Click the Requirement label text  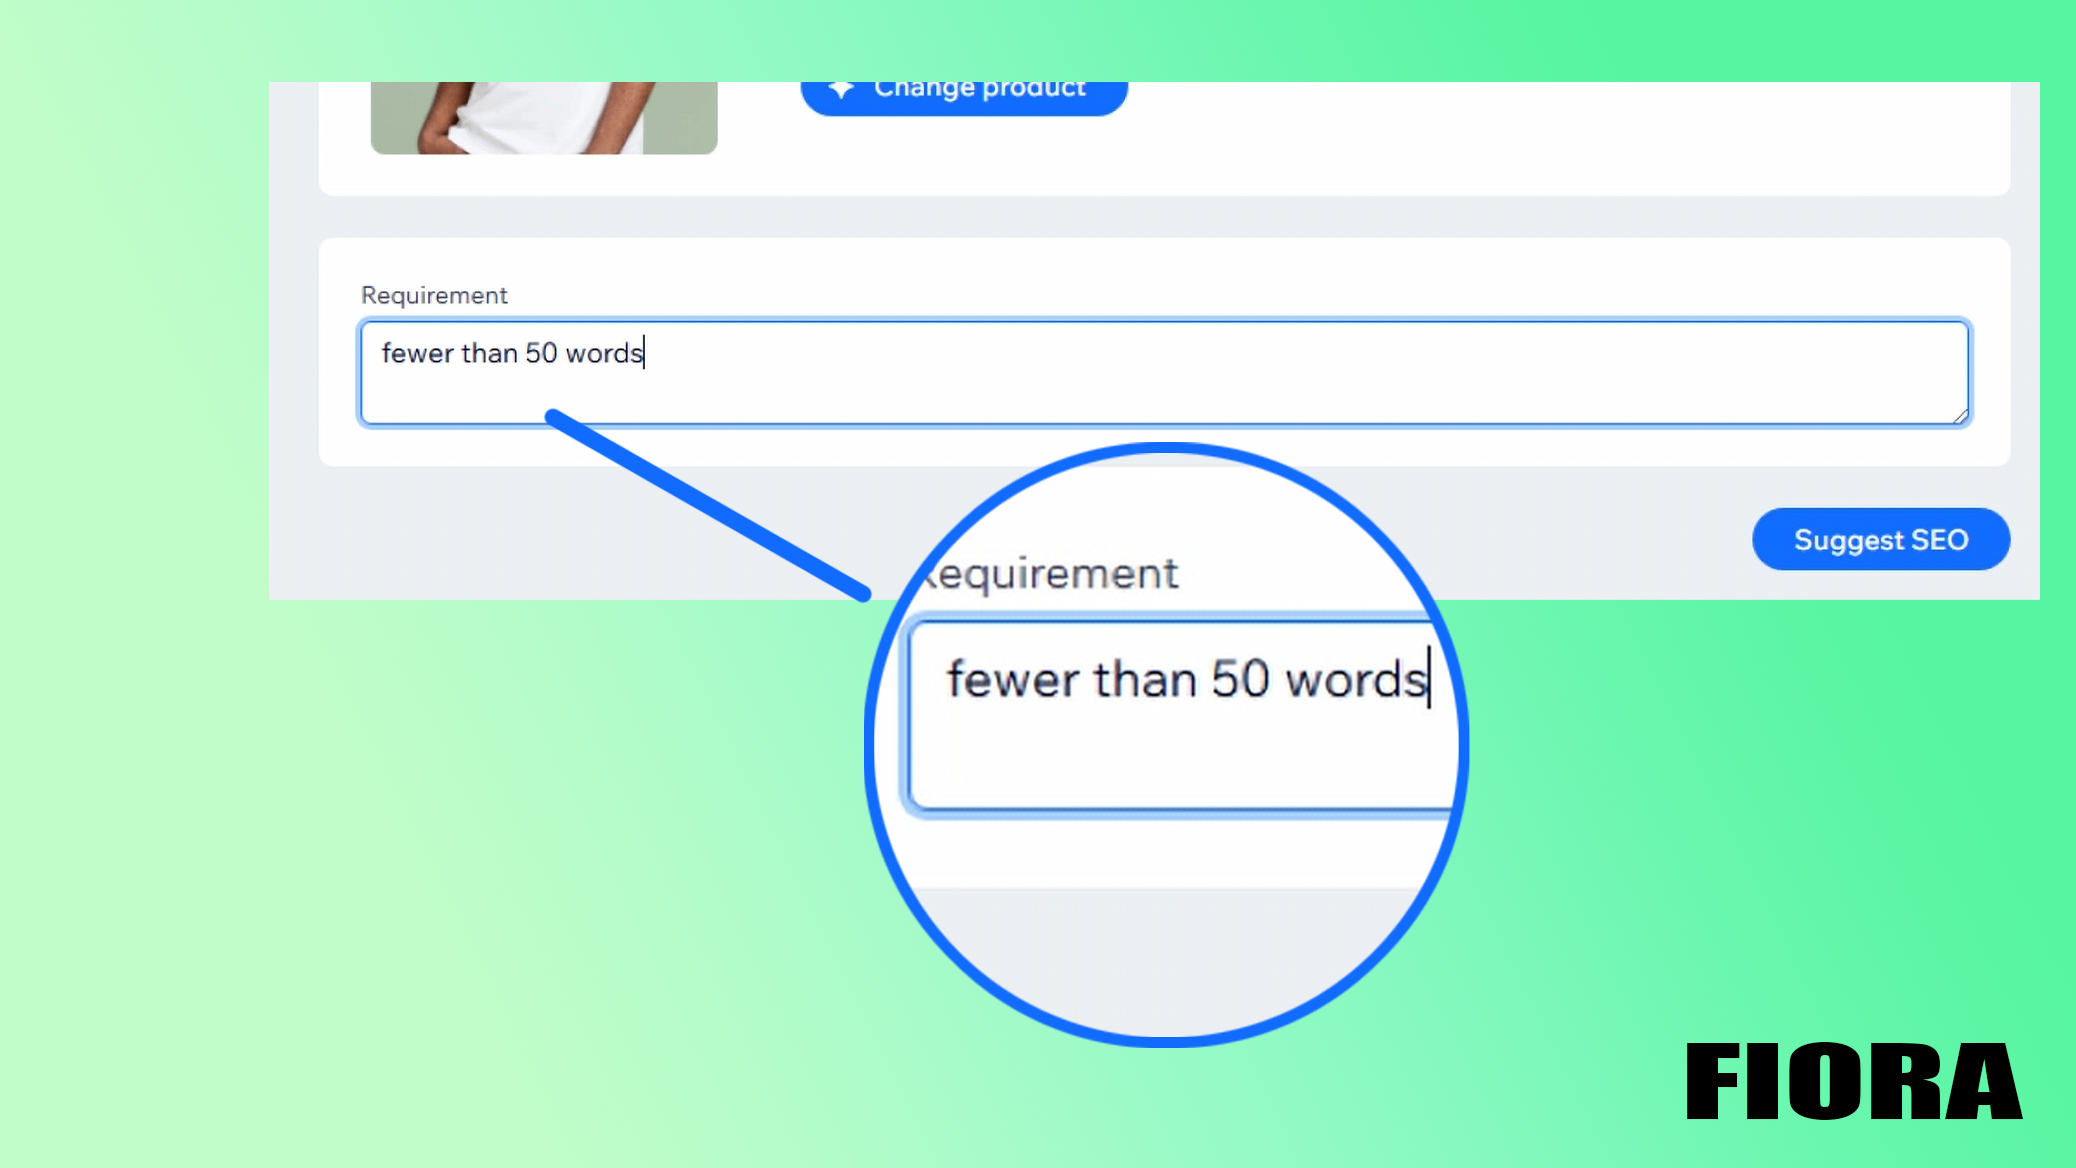coord(434,295)
